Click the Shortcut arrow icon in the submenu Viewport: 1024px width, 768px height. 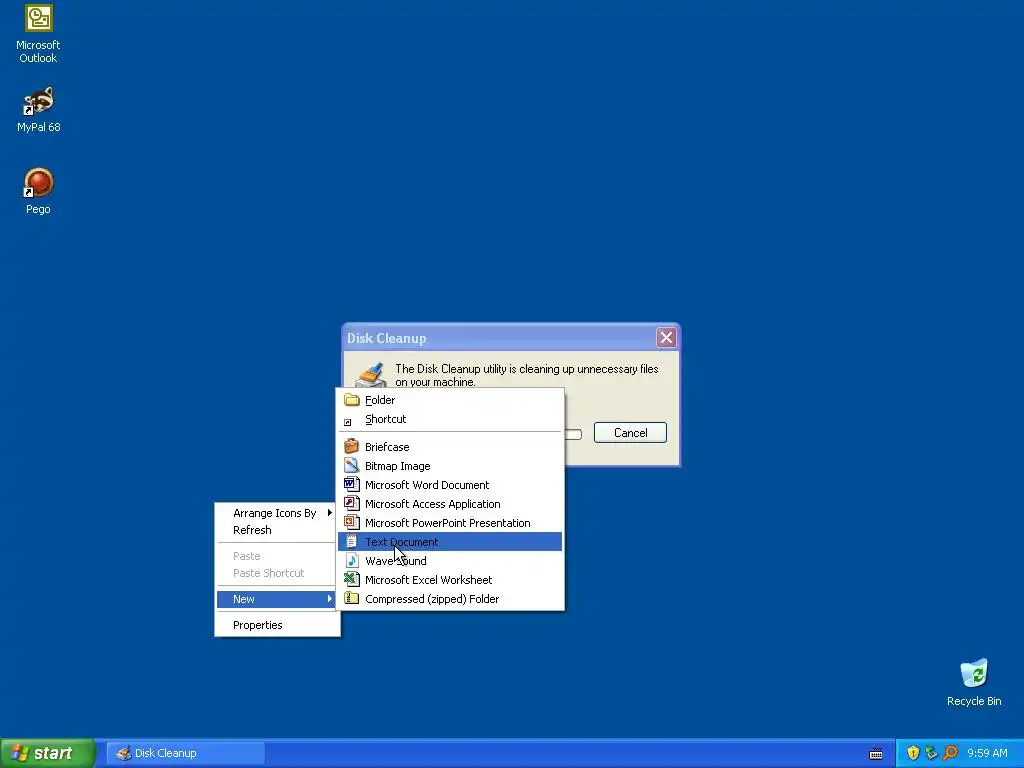click(x=347, y=423)
